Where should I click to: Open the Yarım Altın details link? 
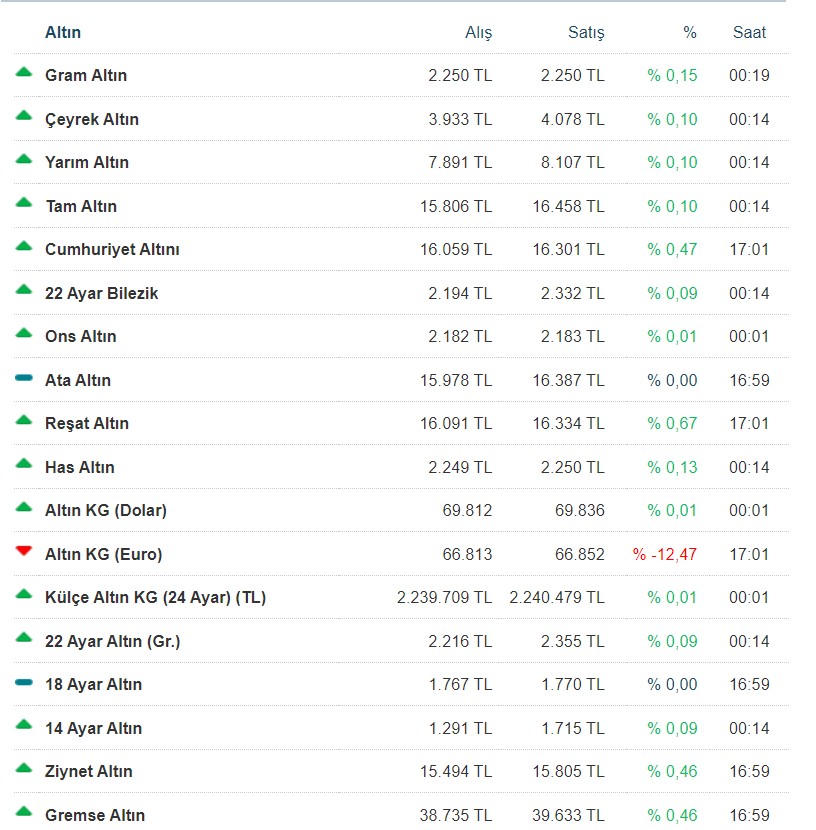click(x=87, y=162)
